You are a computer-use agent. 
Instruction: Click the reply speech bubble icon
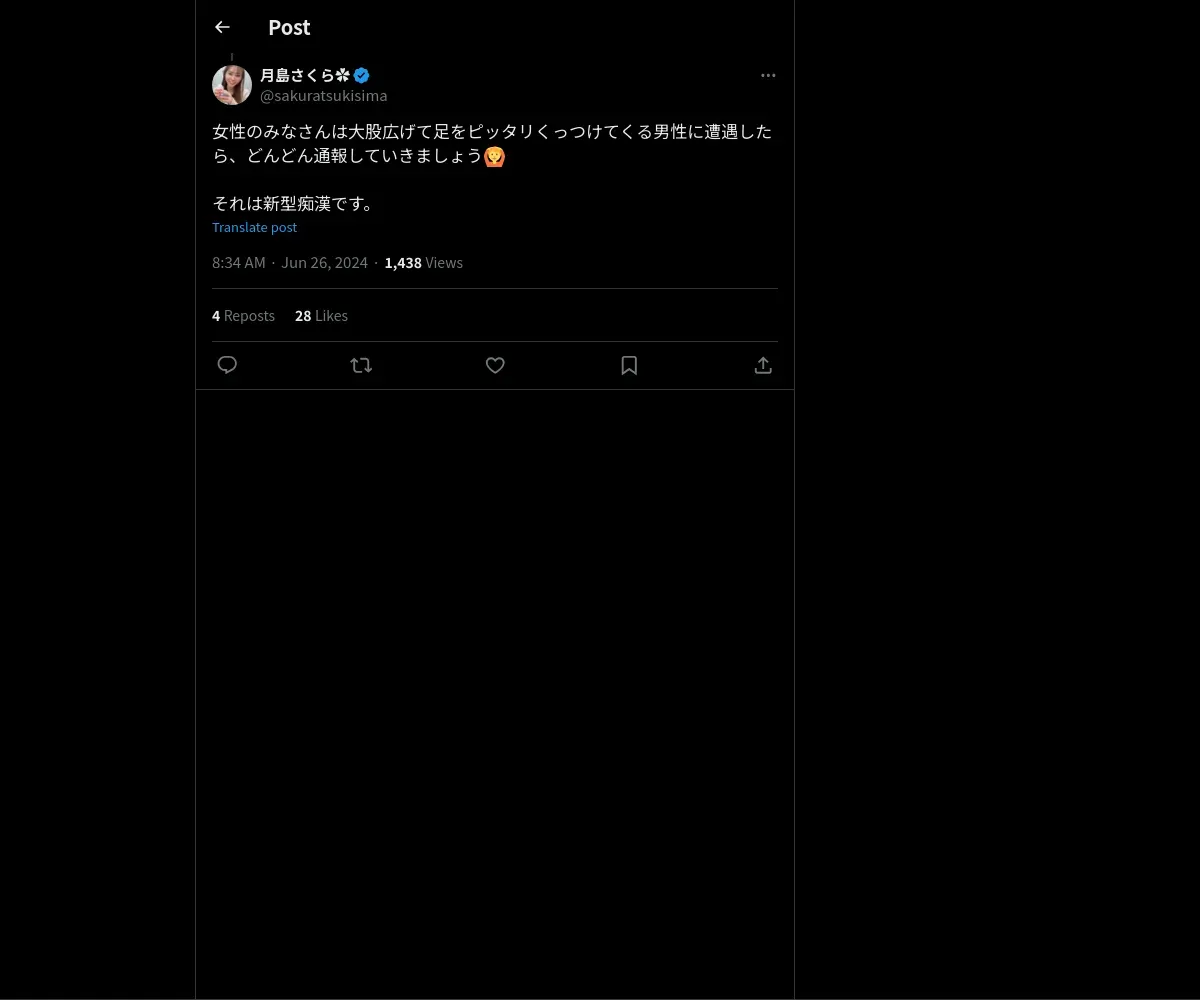point(227,365)
